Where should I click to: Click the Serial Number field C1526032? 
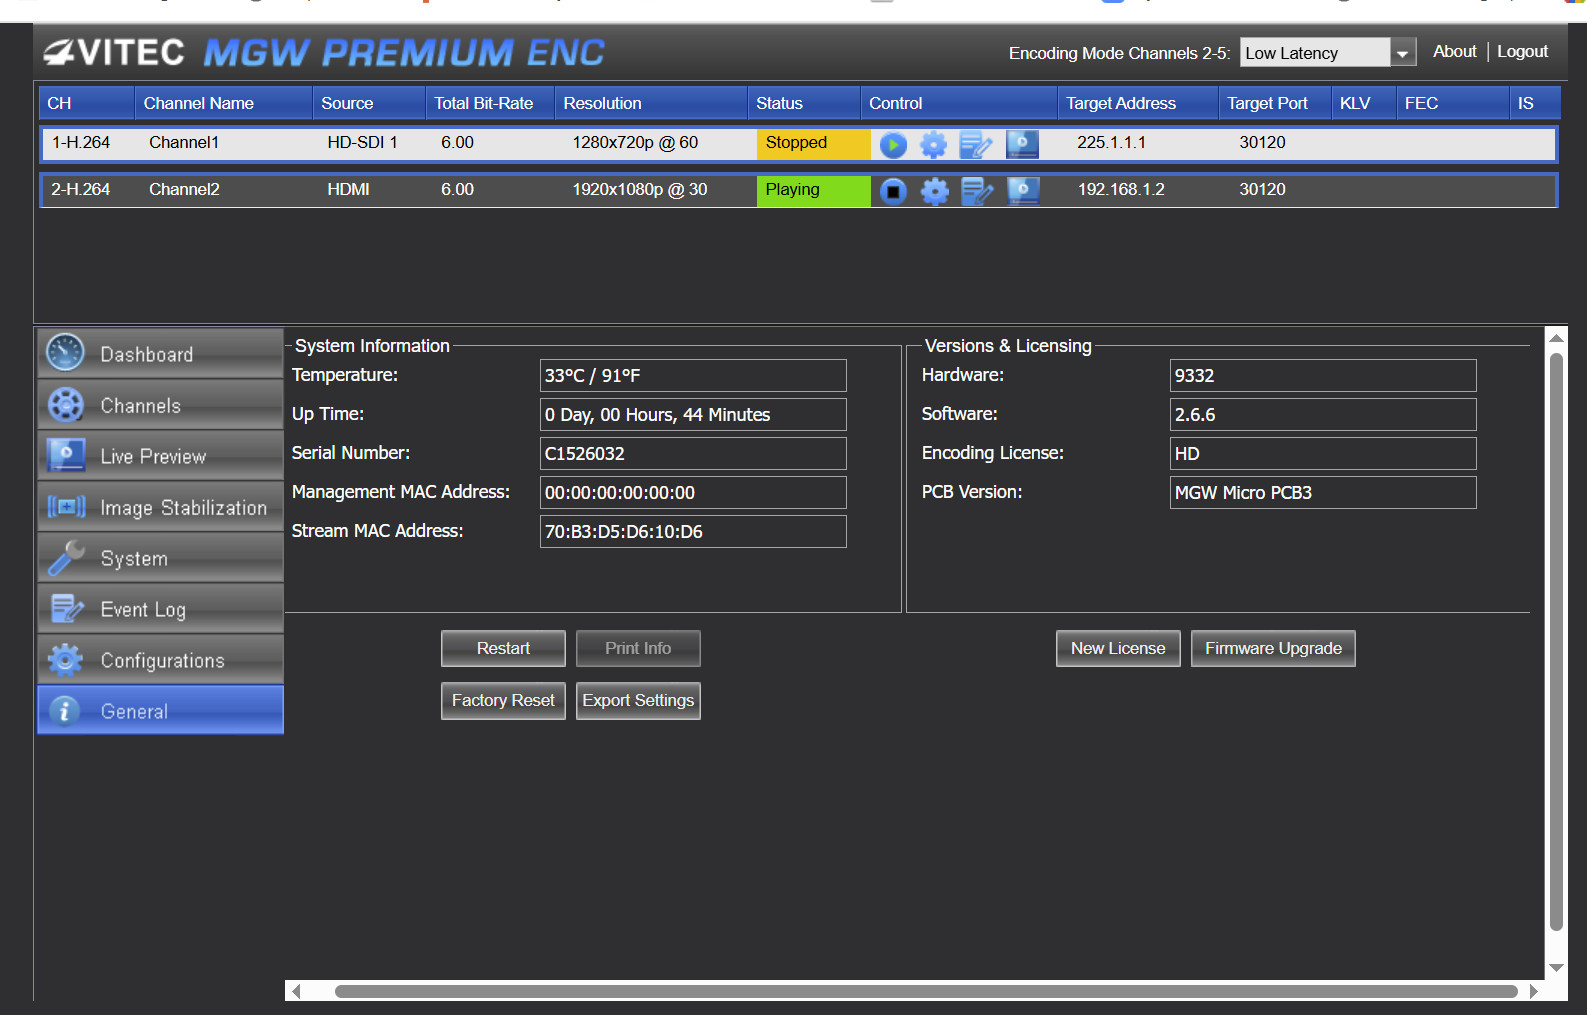(x=693, y=454)
